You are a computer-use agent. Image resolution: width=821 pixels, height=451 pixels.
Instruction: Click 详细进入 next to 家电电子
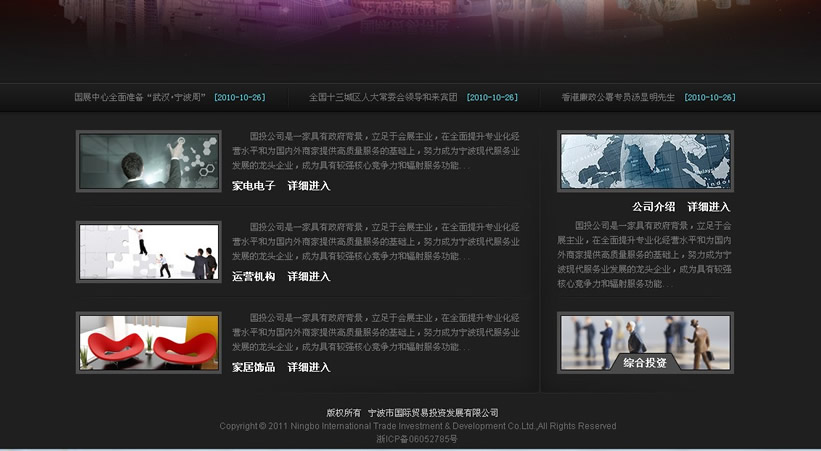click(308, 186)
